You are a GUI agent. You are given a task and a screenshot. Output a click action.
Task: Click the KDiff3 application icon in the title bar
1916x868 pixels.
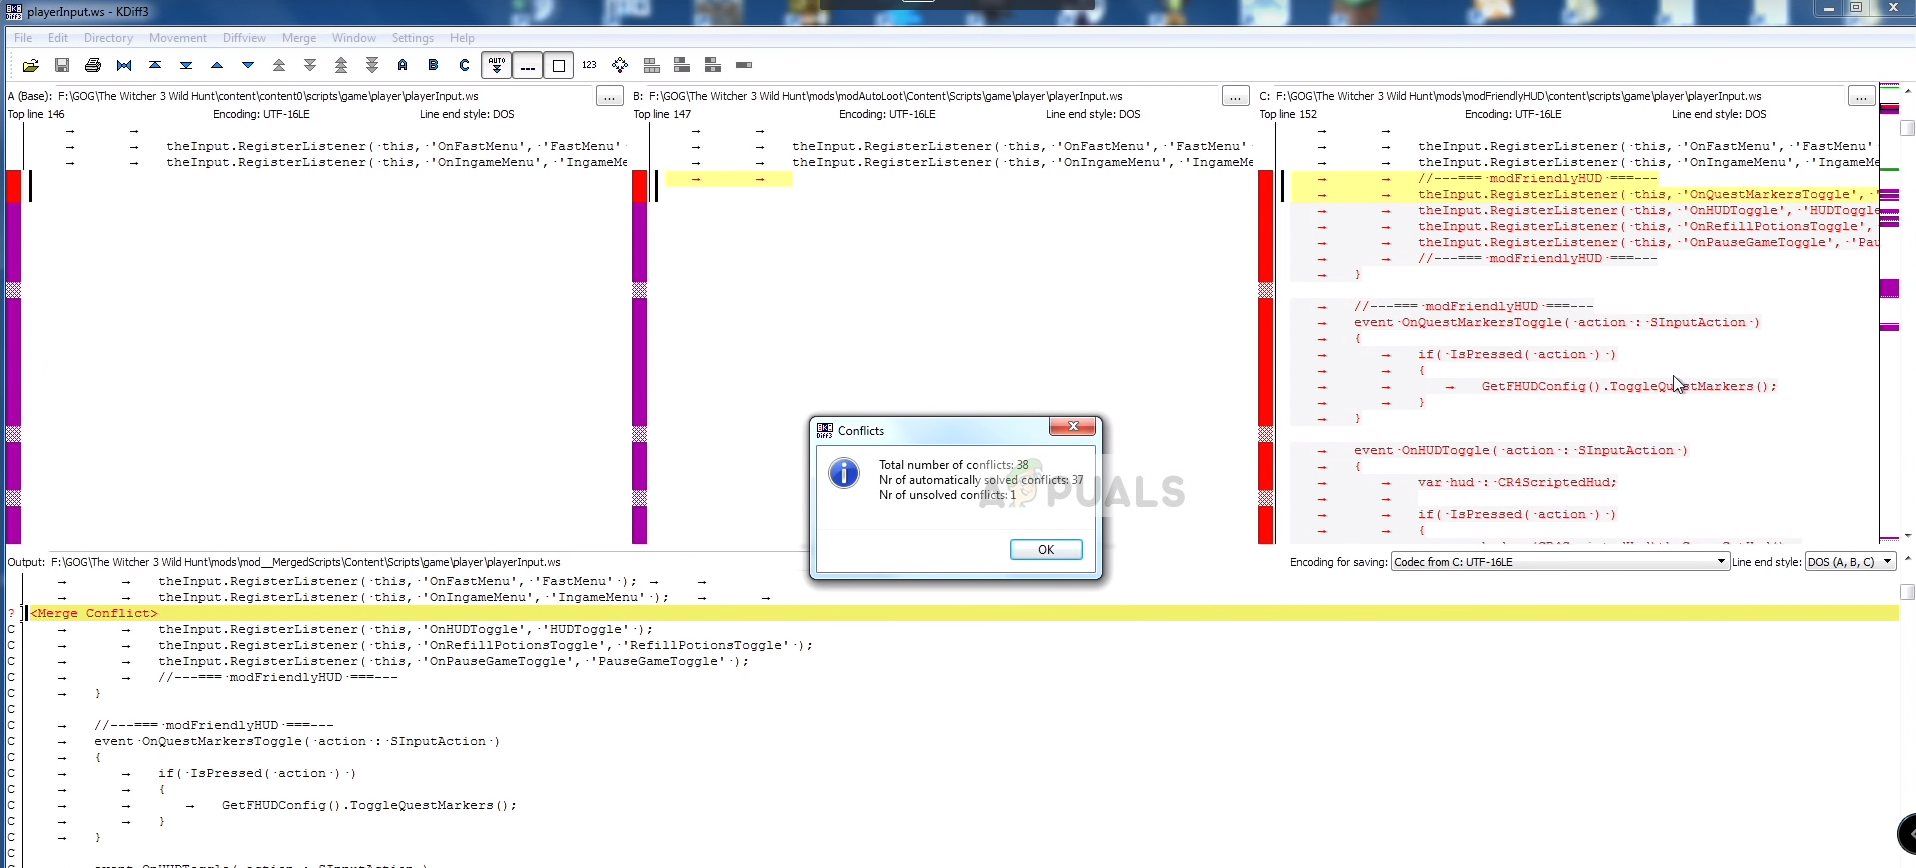click(x=14, y=11)
